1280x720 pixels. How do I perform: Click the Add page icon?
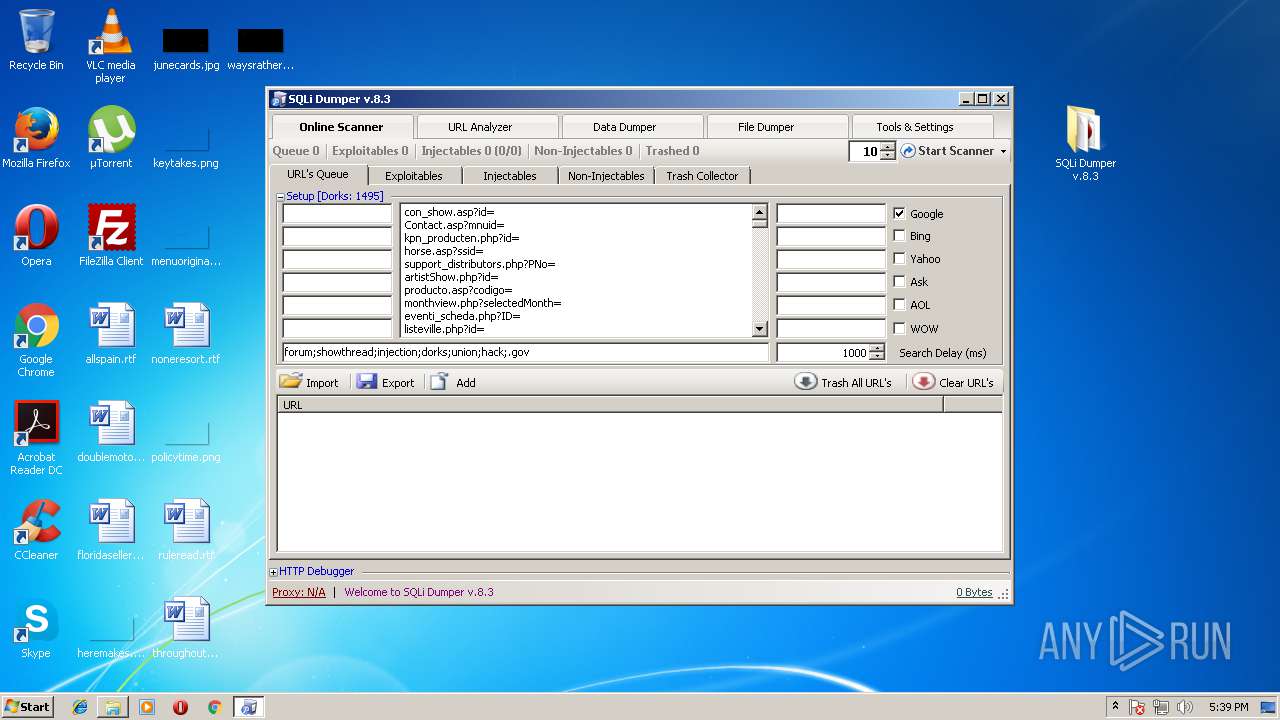coord(439,382)
